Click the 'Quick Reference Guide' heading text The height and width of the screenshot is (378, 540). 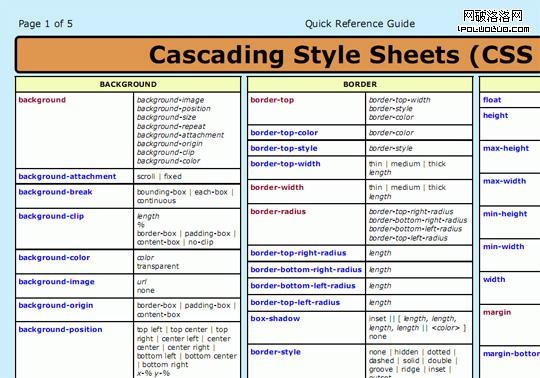pyautogui.click(x=360, y=24)
